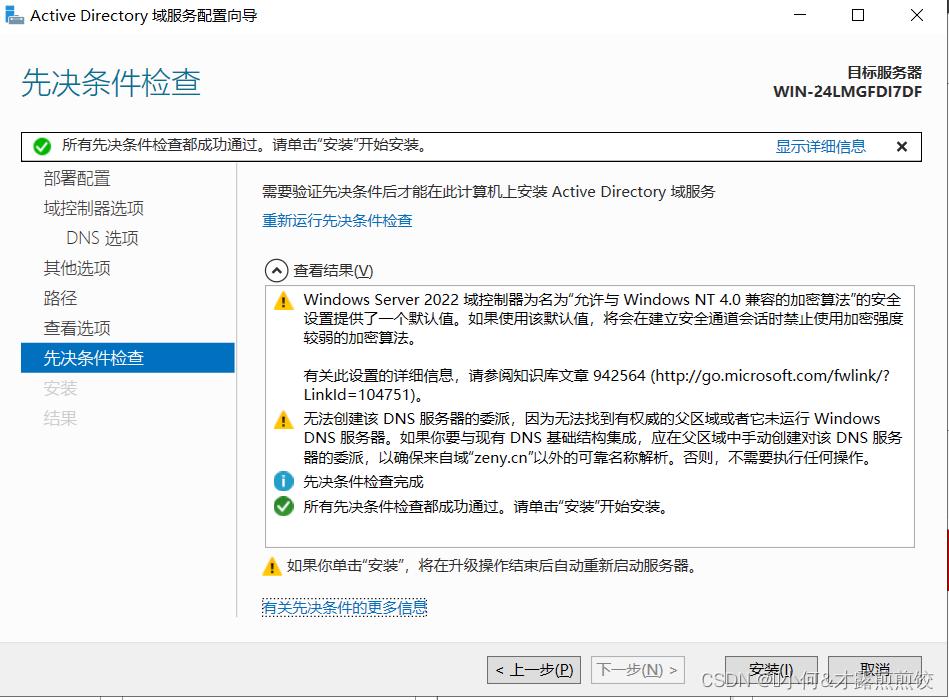
Task: Close the wizard window
Action: (917, 15)
